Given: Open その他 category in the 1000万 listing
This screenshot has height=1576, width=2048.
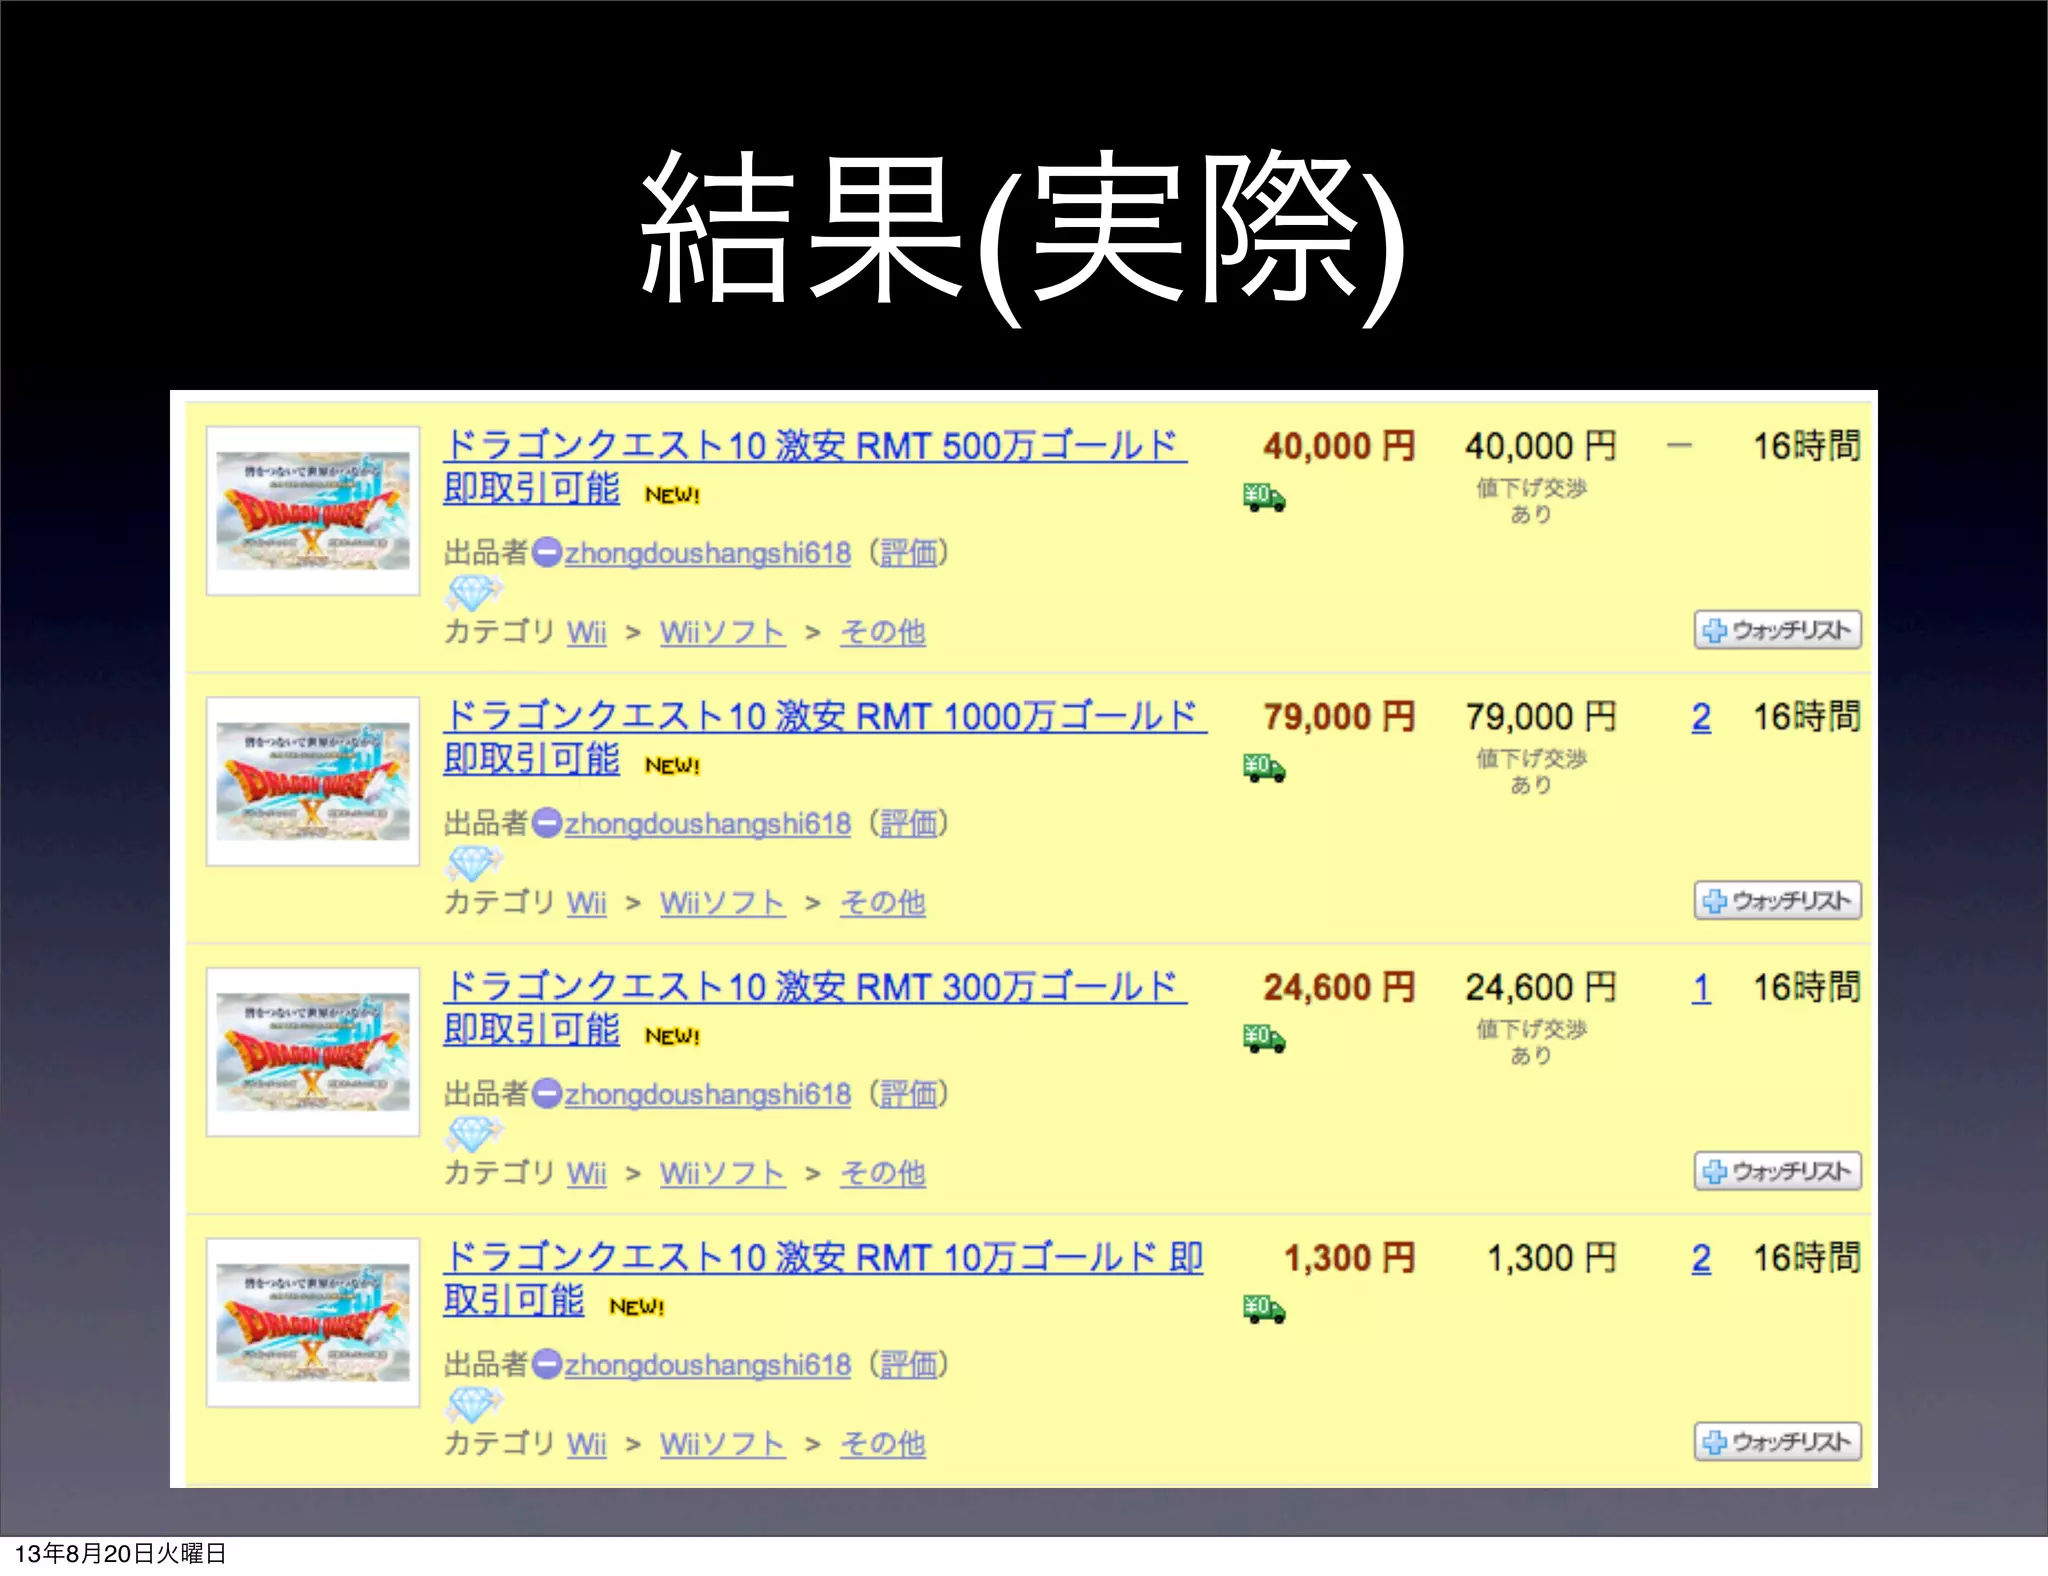Looking at the screenshot, I should click(883, 903).
